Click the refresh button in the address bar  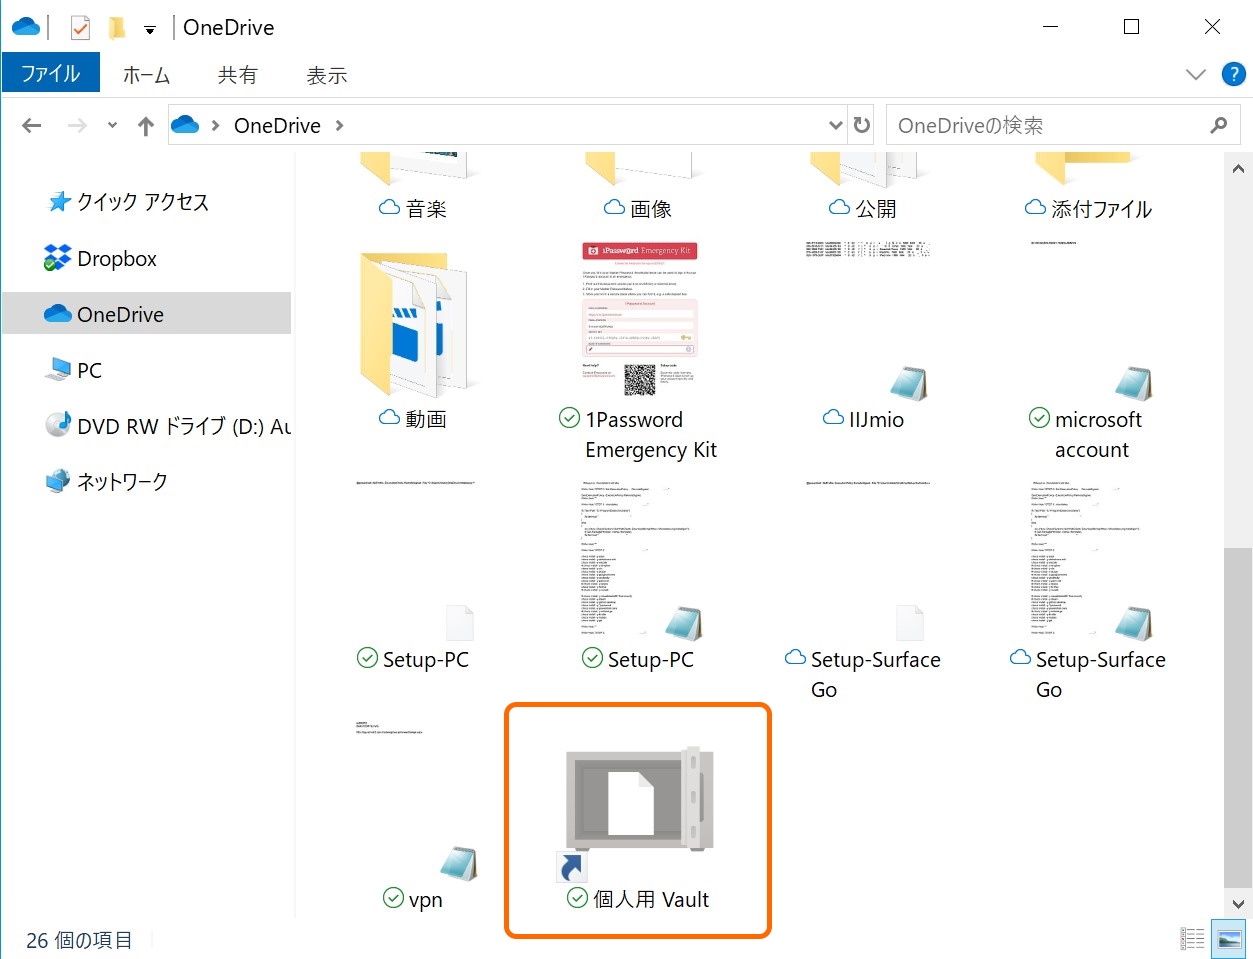(861, 124)
